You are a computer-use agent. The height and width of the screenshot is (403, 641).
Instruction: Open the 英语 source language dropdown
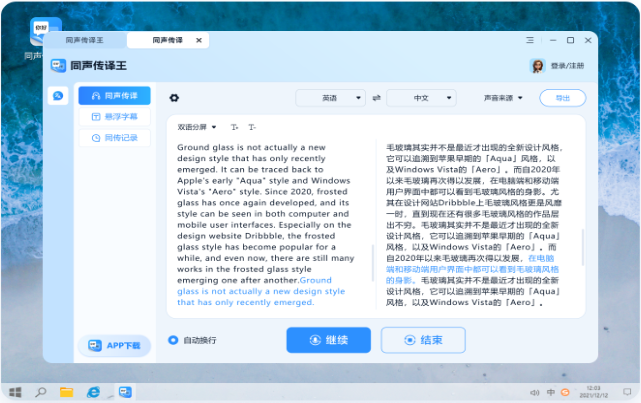[x=330, y=98]
